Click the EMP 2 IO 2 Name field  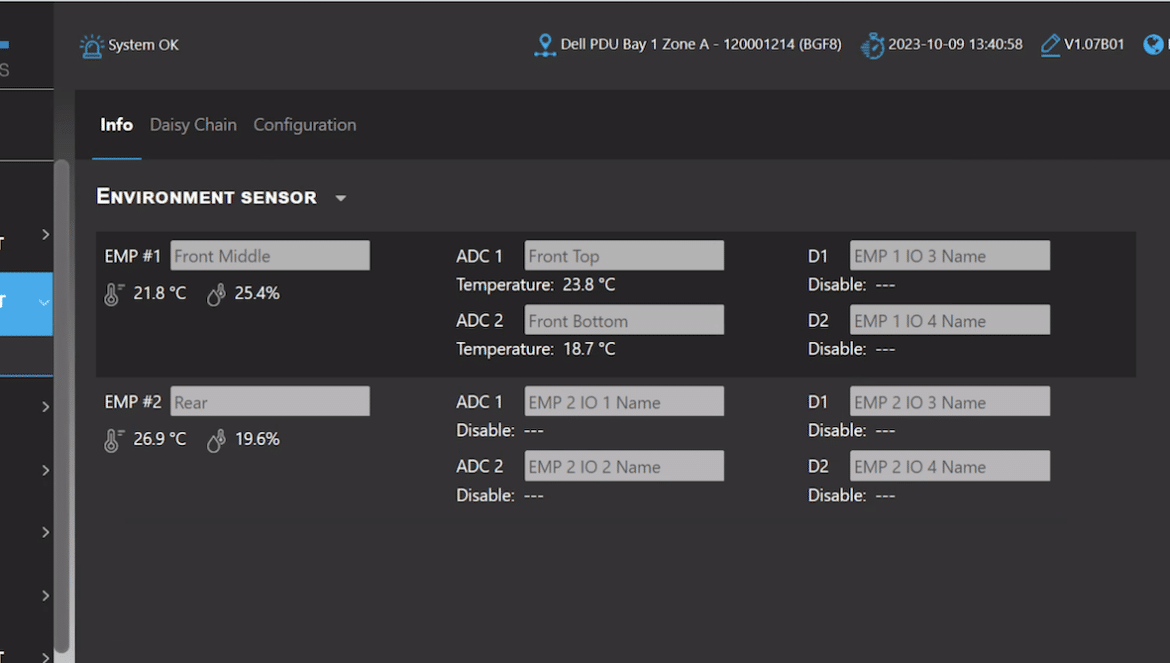pyautogui.click(x=624, y=466)
